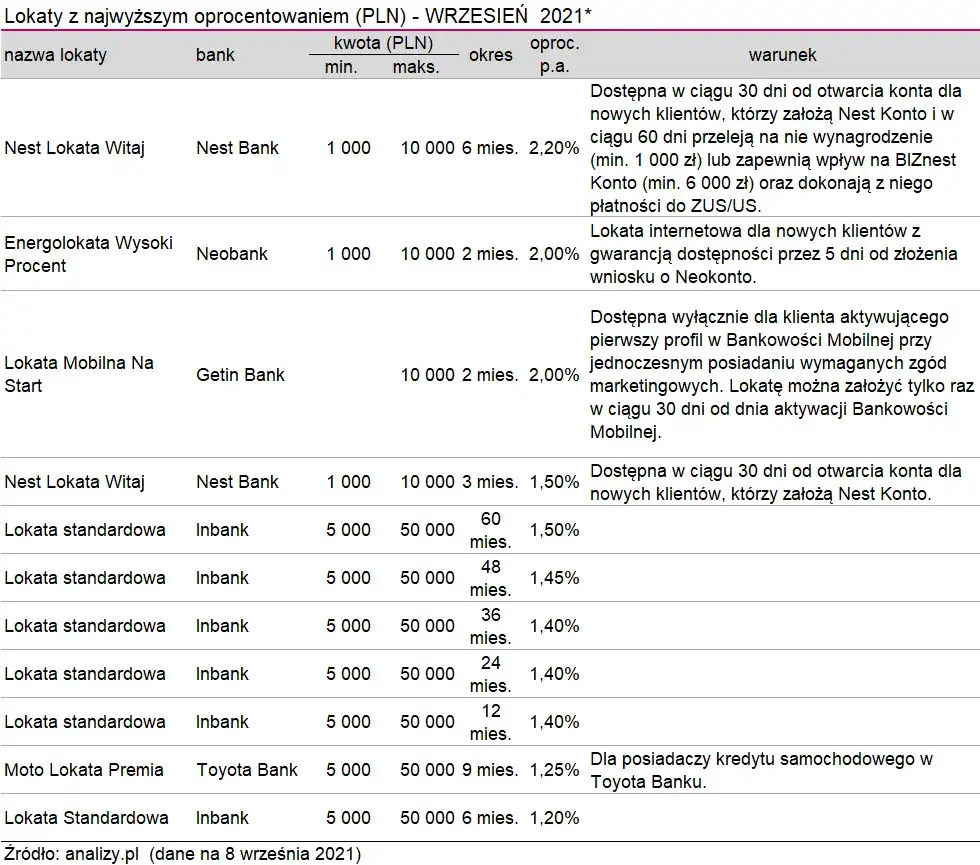980x865 pixels.
Task: Click the 'nazwa lokaty' column header
Action: coord(55,54)
